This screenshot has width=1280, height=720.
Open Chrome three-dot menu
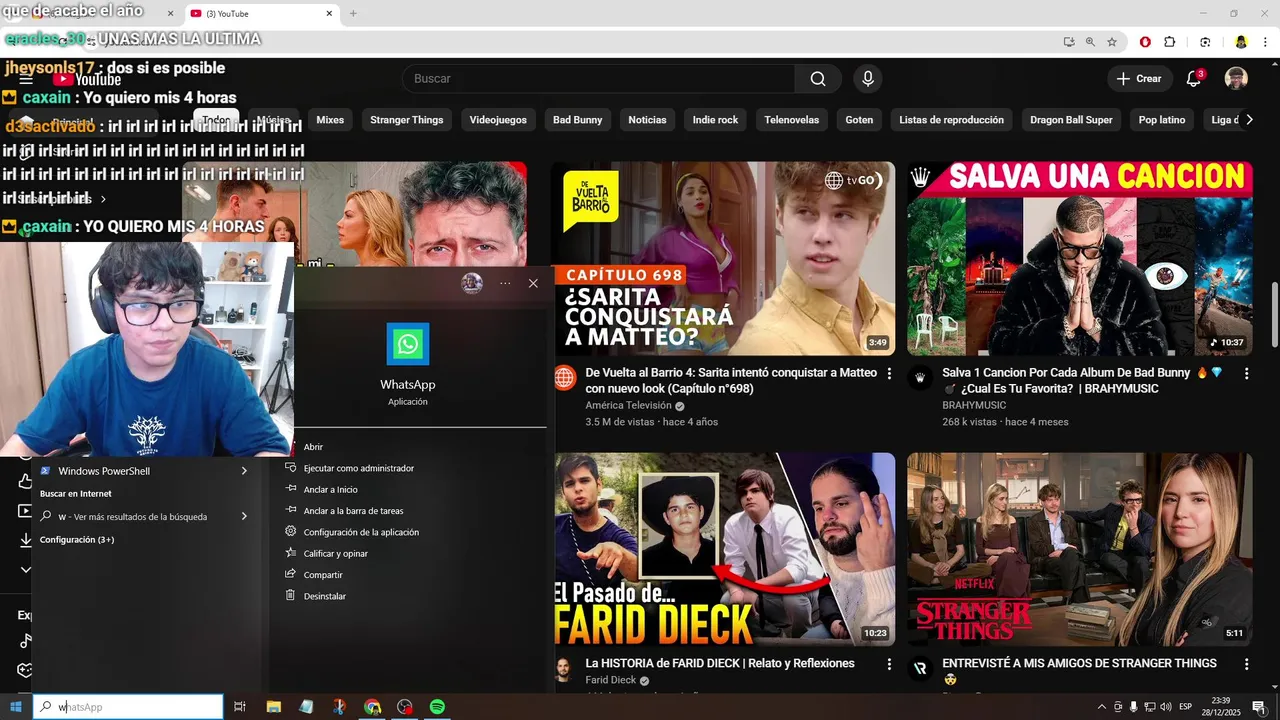tap(1266, 42)
